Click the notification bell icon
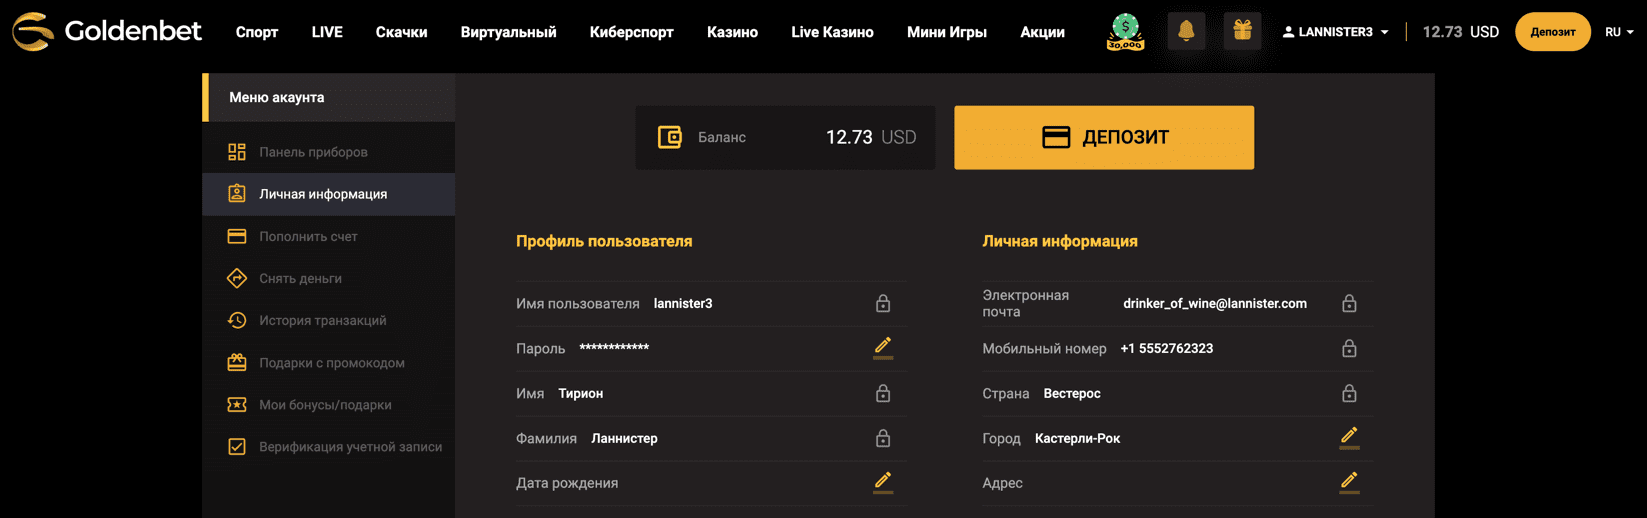The width and height of the screenshot is (1647, 518). click(x=1186, y=31)
